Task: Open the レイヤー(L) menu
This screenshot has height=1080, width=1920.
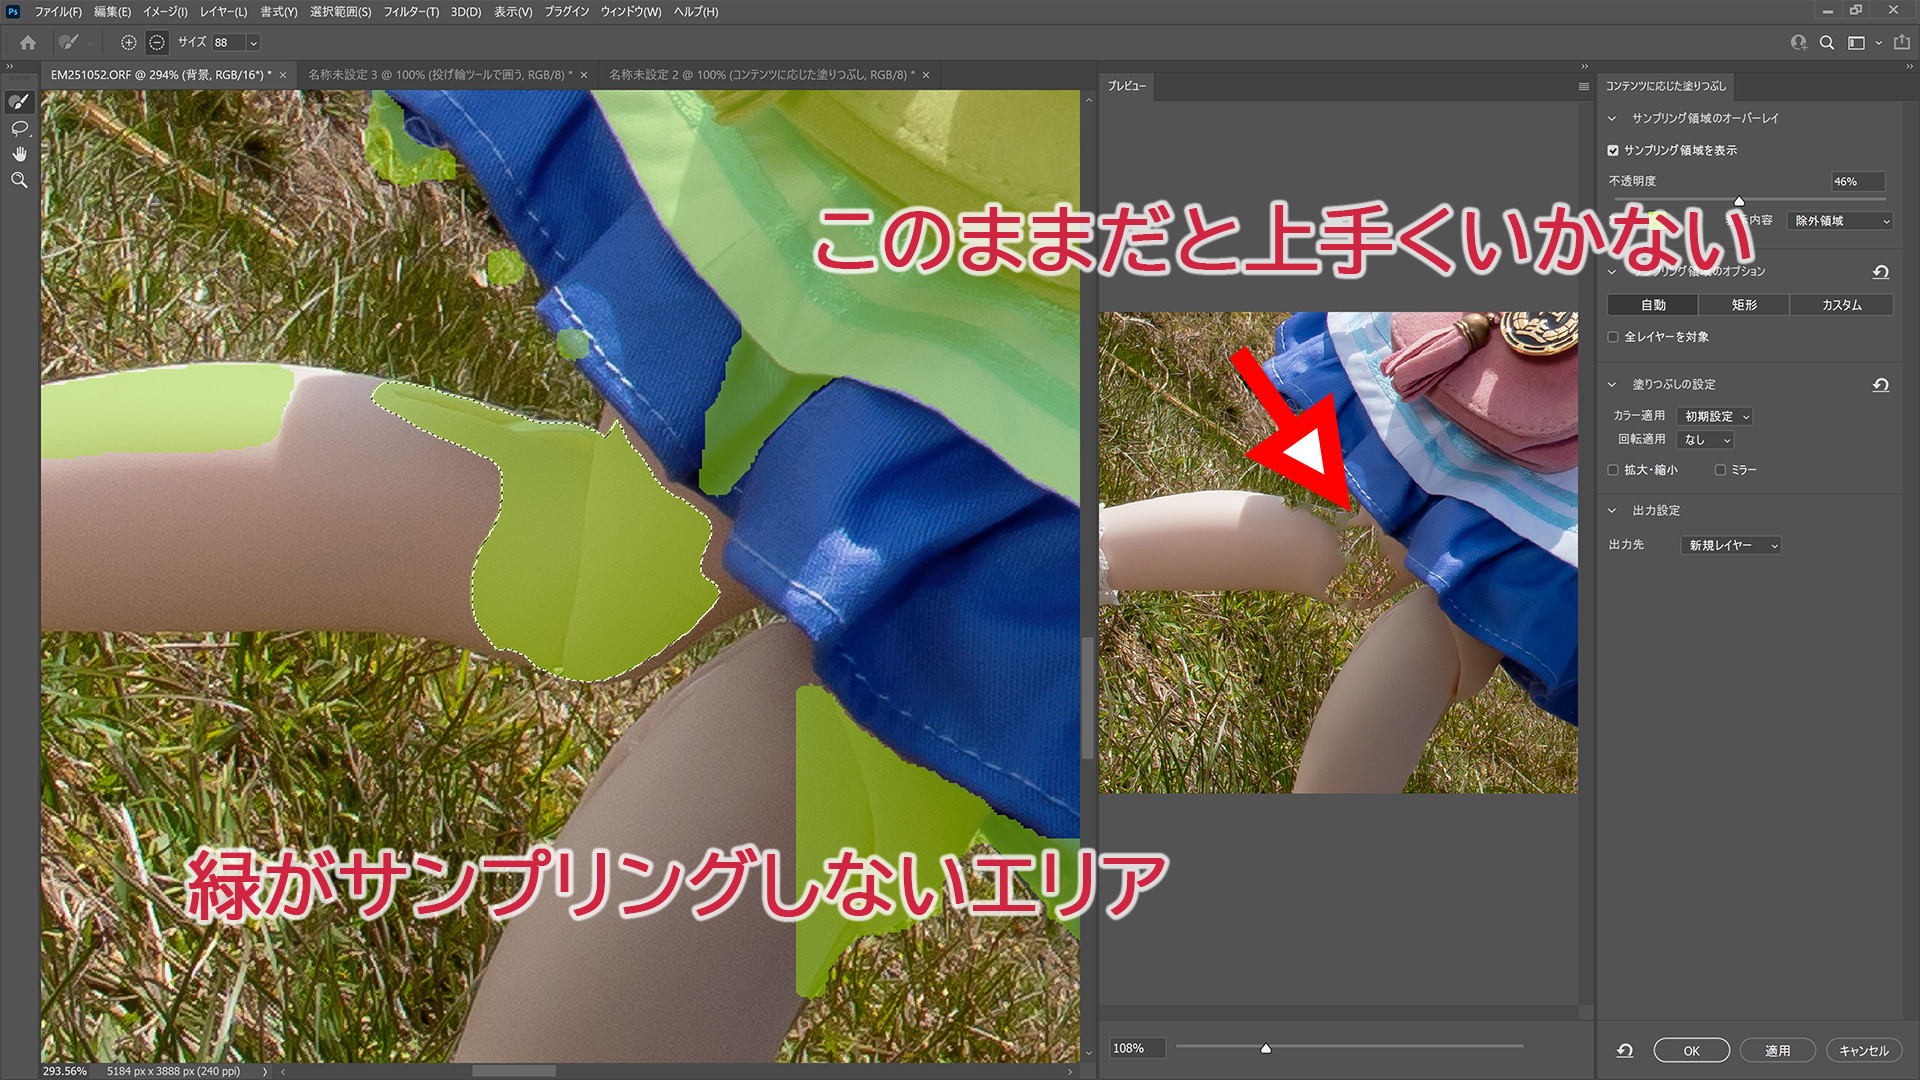Action: click(223, 12)
